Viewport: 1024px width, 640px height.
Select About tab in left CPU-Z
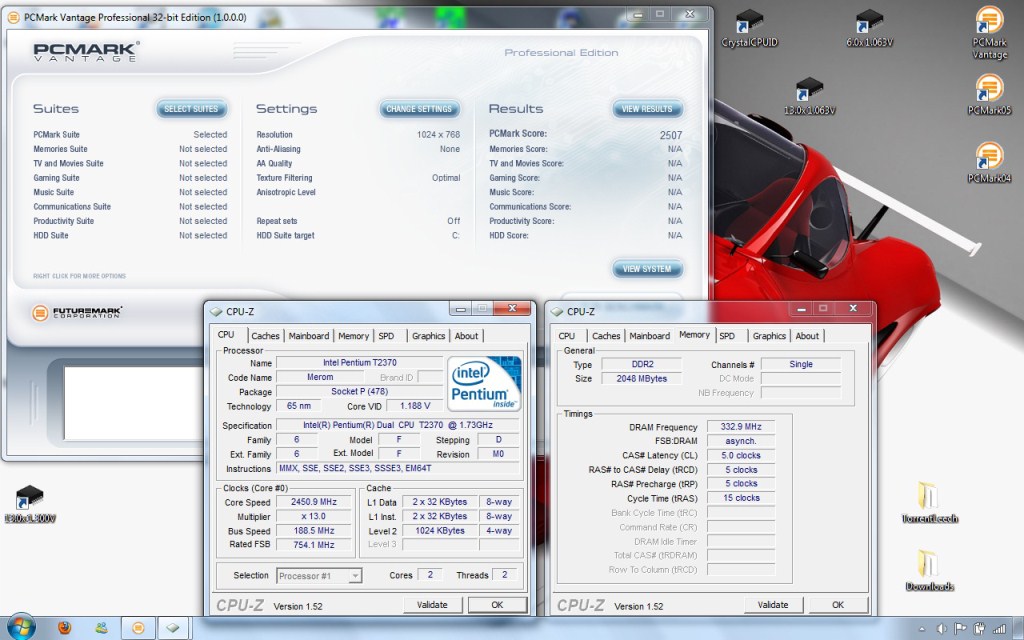466,336
